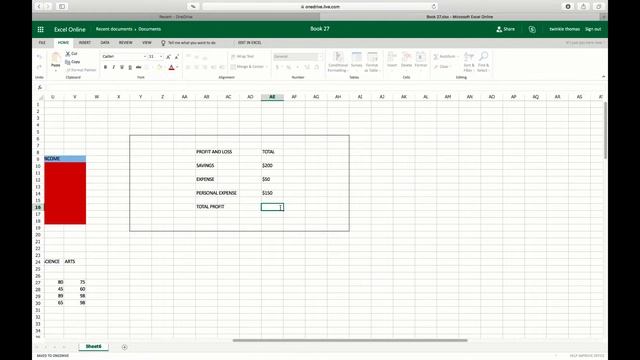640x360 pixels.
Task: Click the Excel Online brand link
Action: 70,29
